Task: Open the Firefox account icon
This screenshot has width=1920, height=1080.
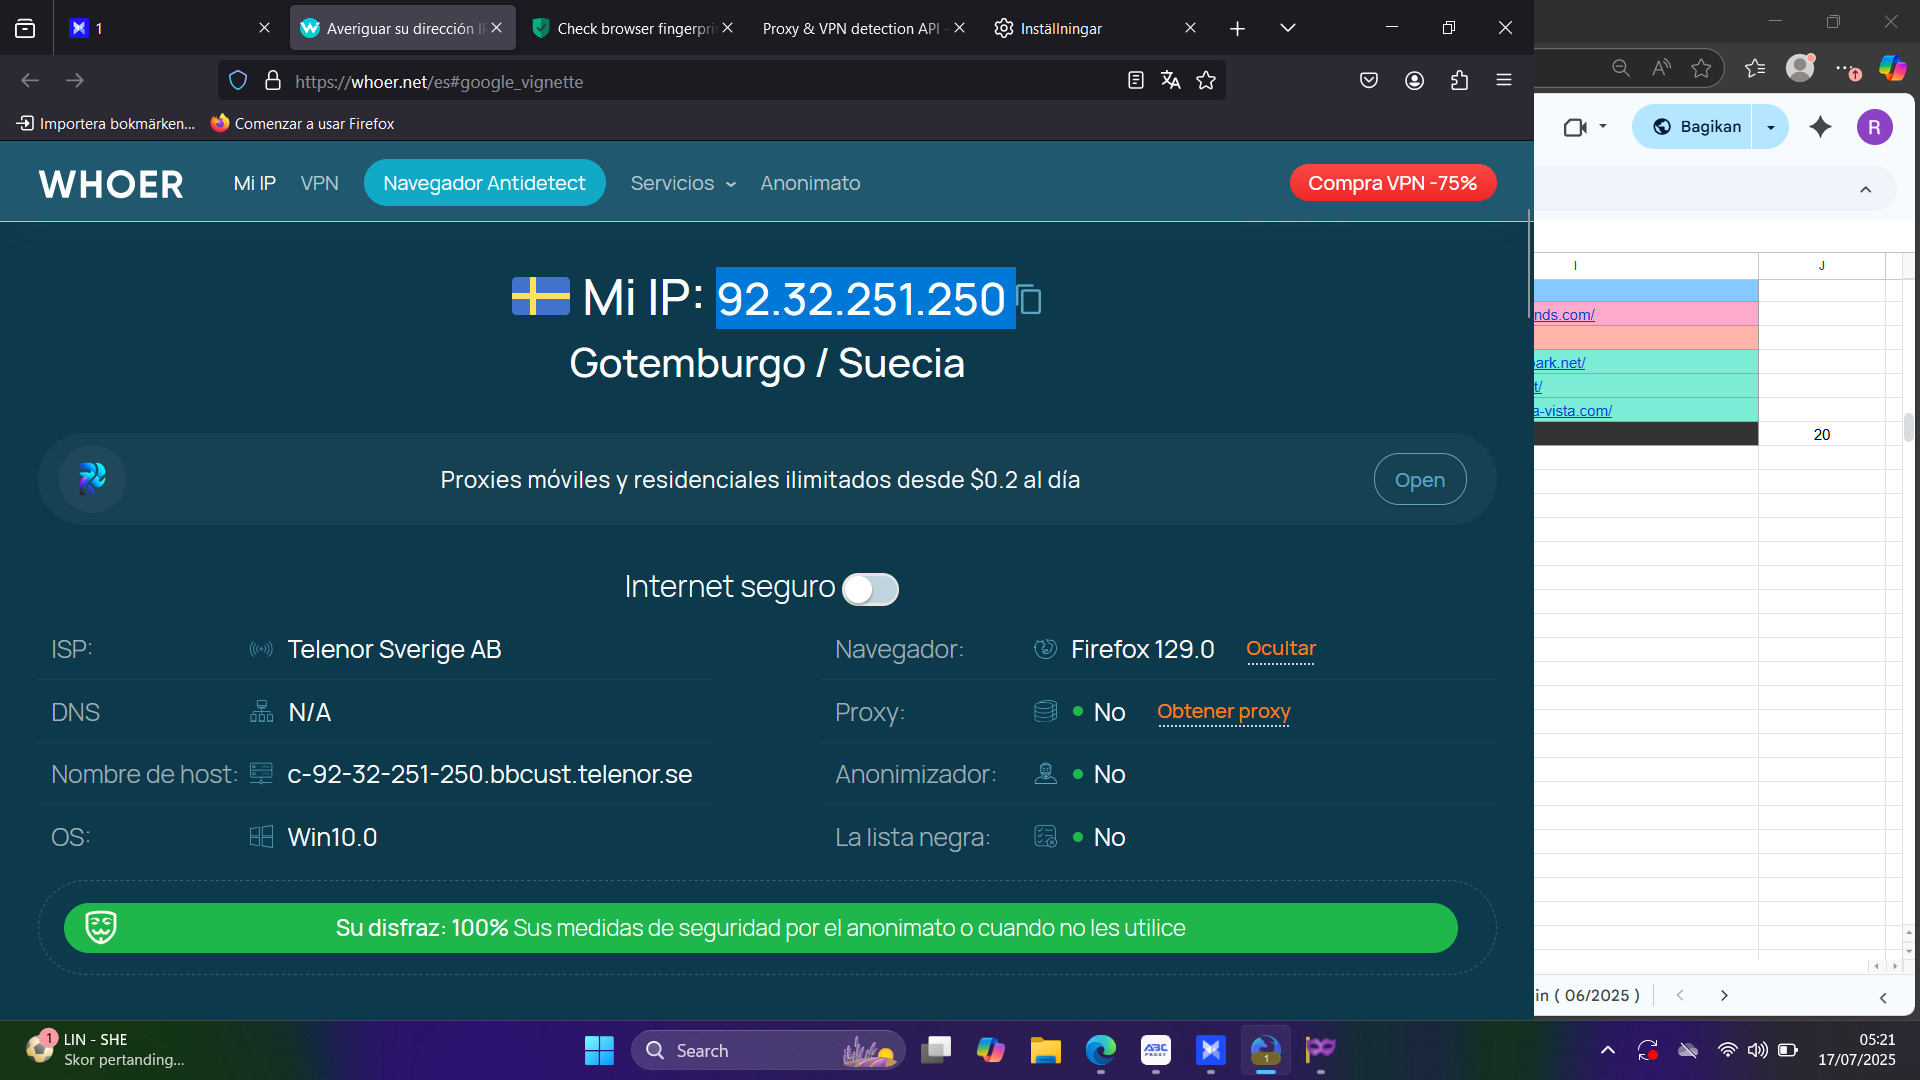Action: click(1414, 81)
